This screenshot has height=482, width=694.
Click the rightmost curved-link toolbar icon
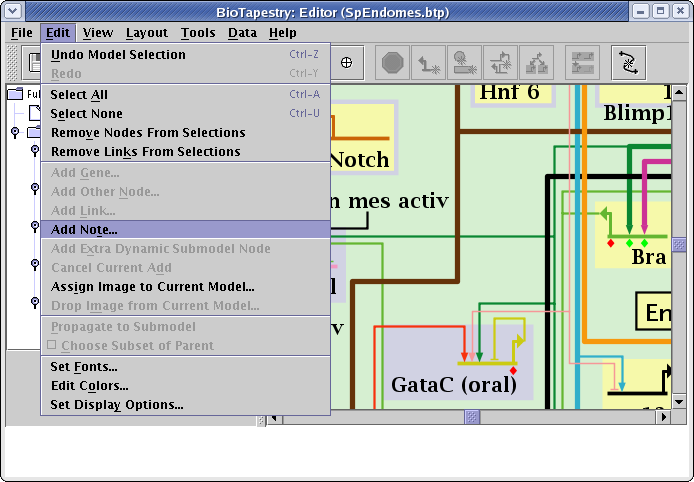point(628,63)
